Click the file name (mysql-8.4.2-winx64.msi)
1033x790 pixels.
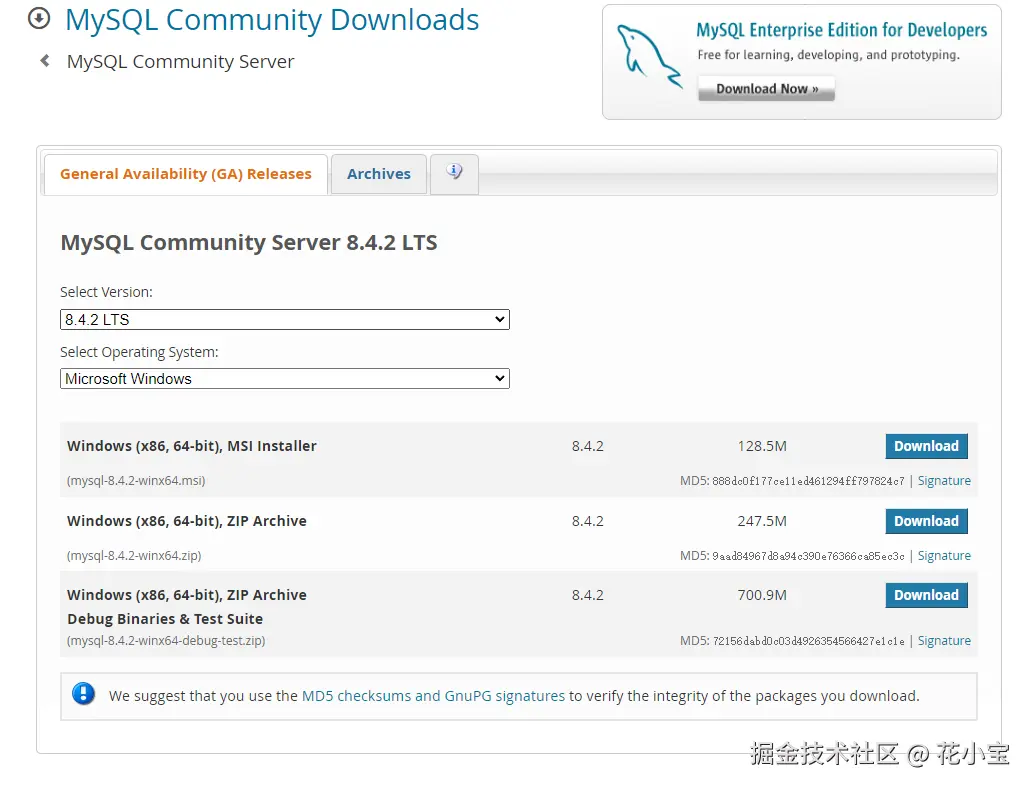tap(136, 481)
